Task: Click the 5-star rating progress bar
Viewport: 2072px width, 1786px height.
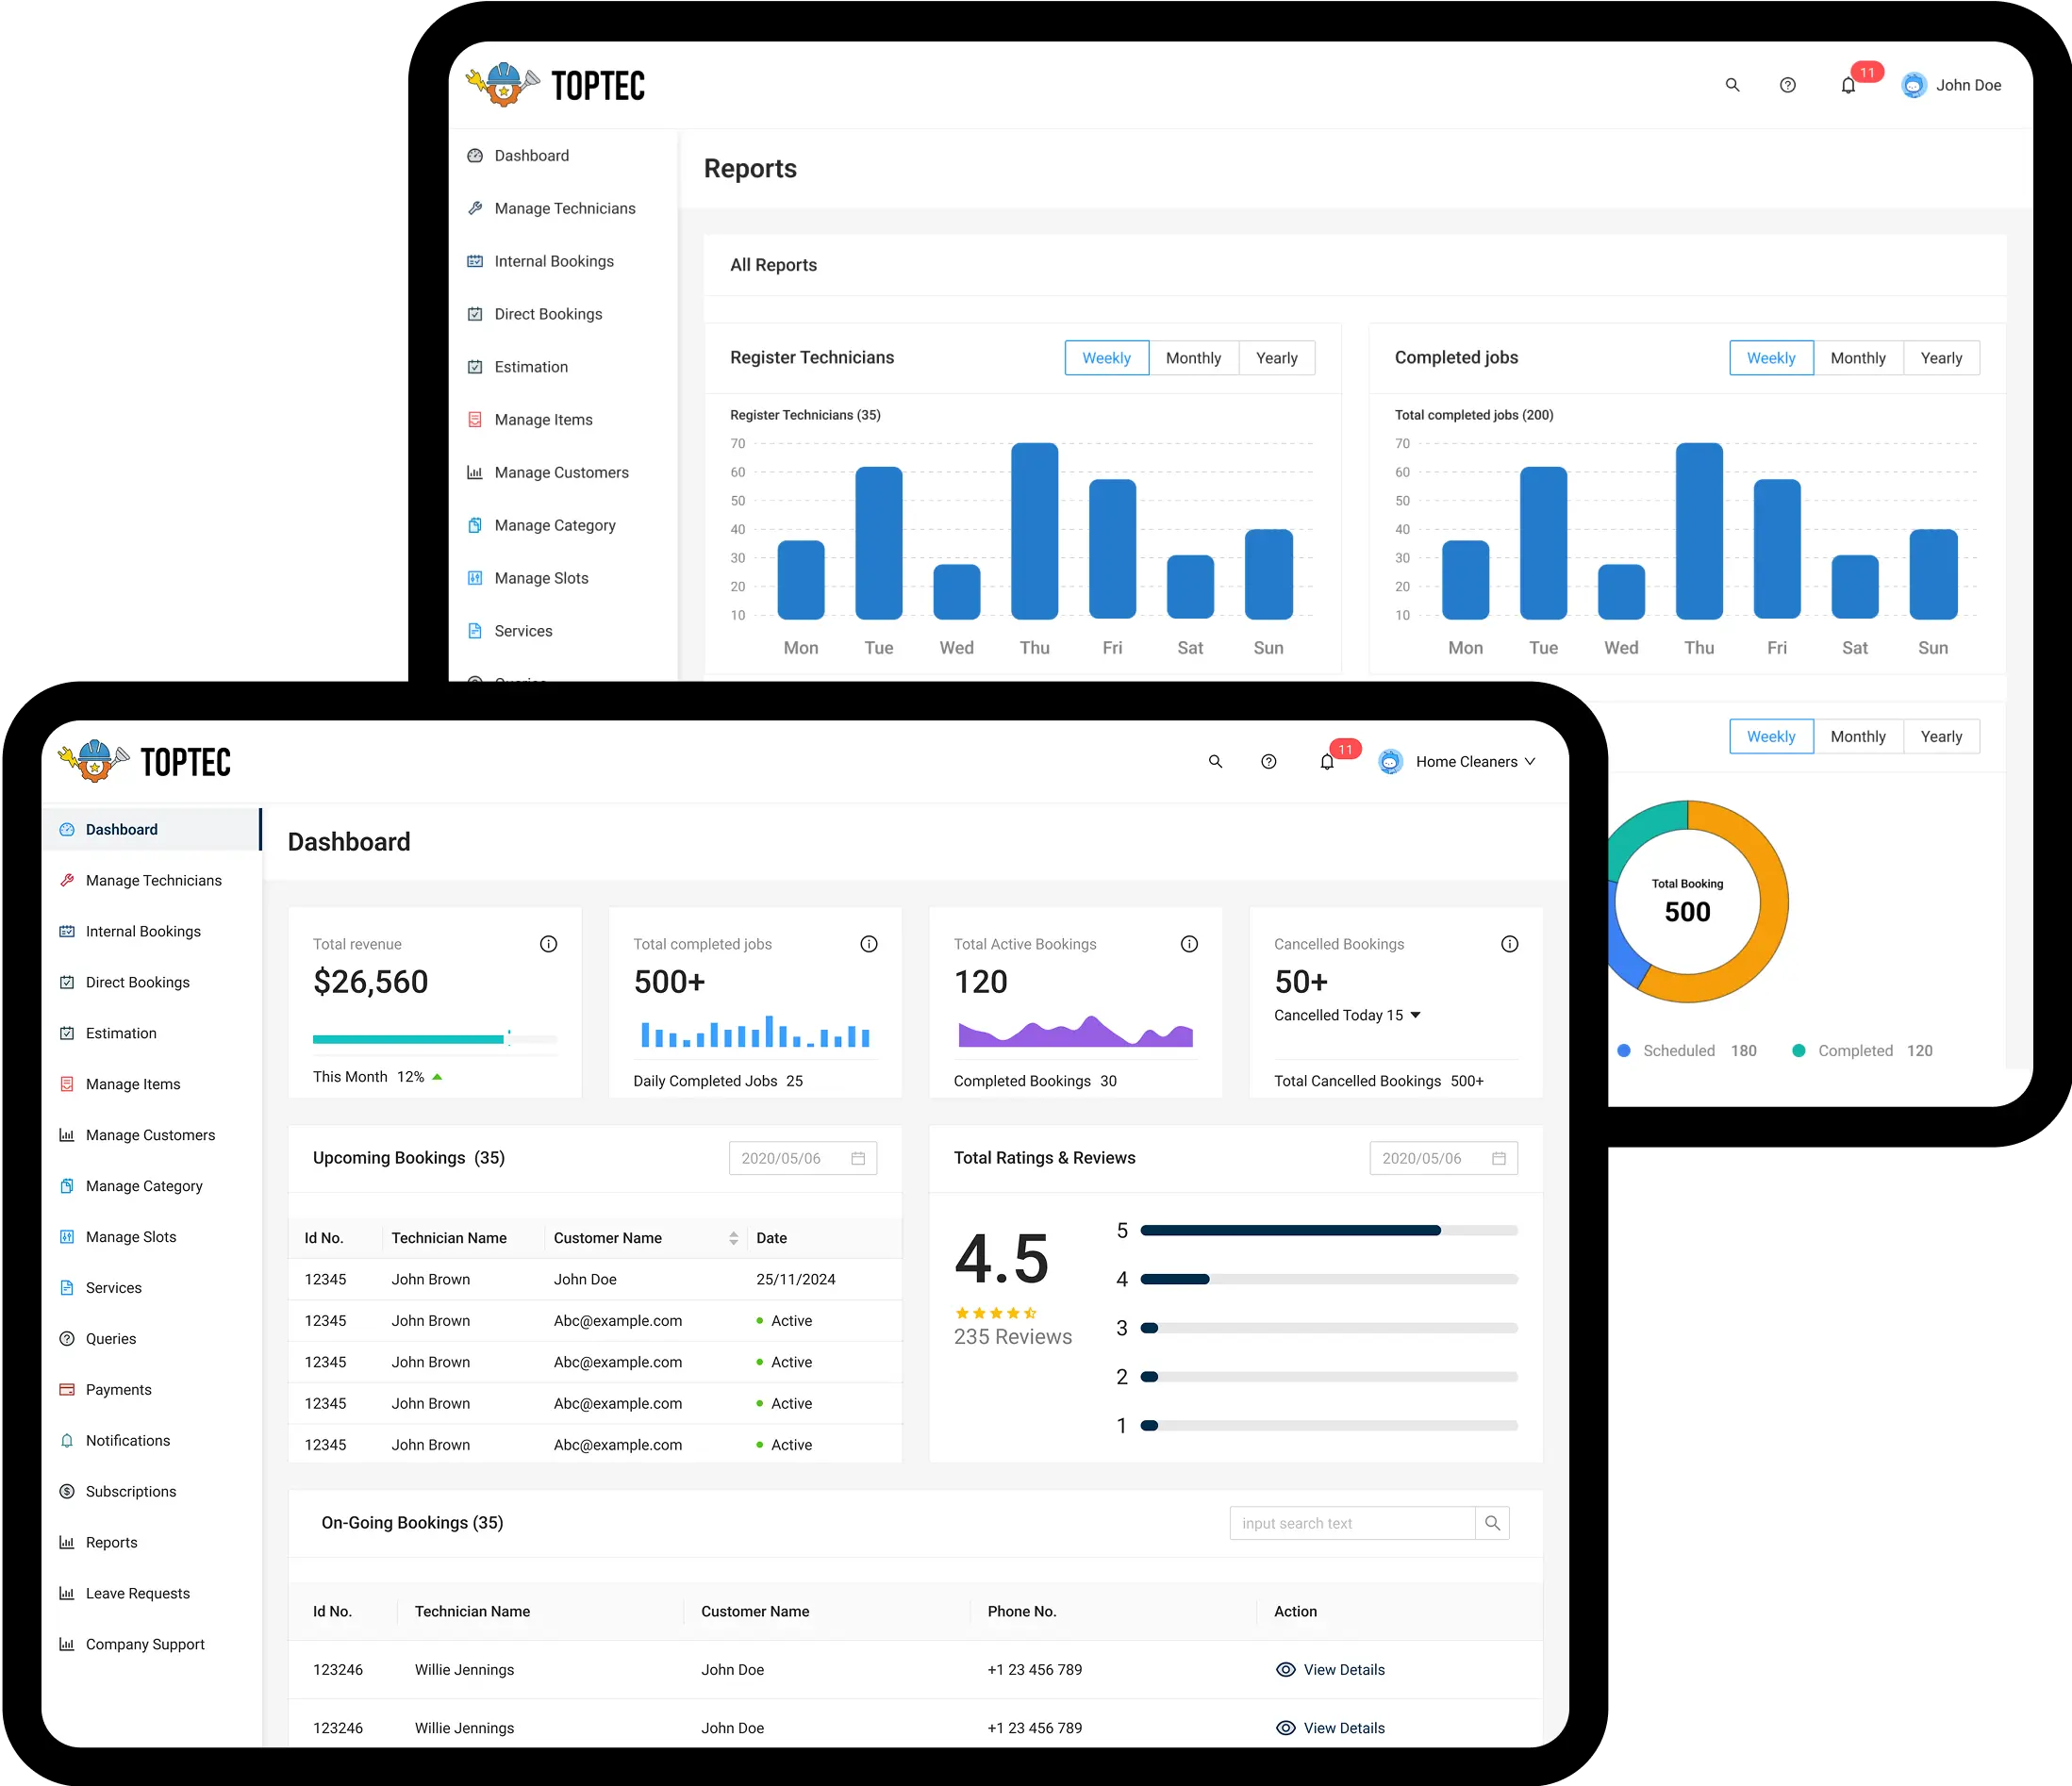Action: 1328,1231
